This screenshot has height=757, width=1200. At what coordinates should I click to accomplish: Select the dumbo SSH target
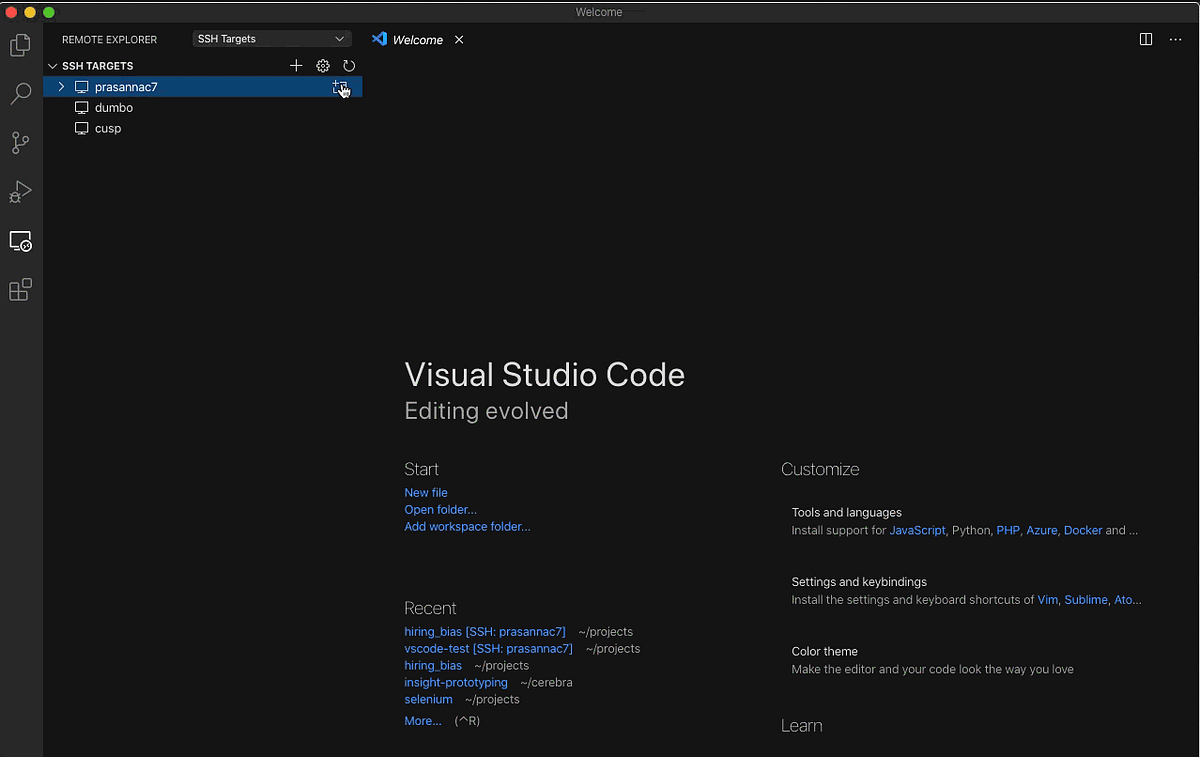click(114, 107)
